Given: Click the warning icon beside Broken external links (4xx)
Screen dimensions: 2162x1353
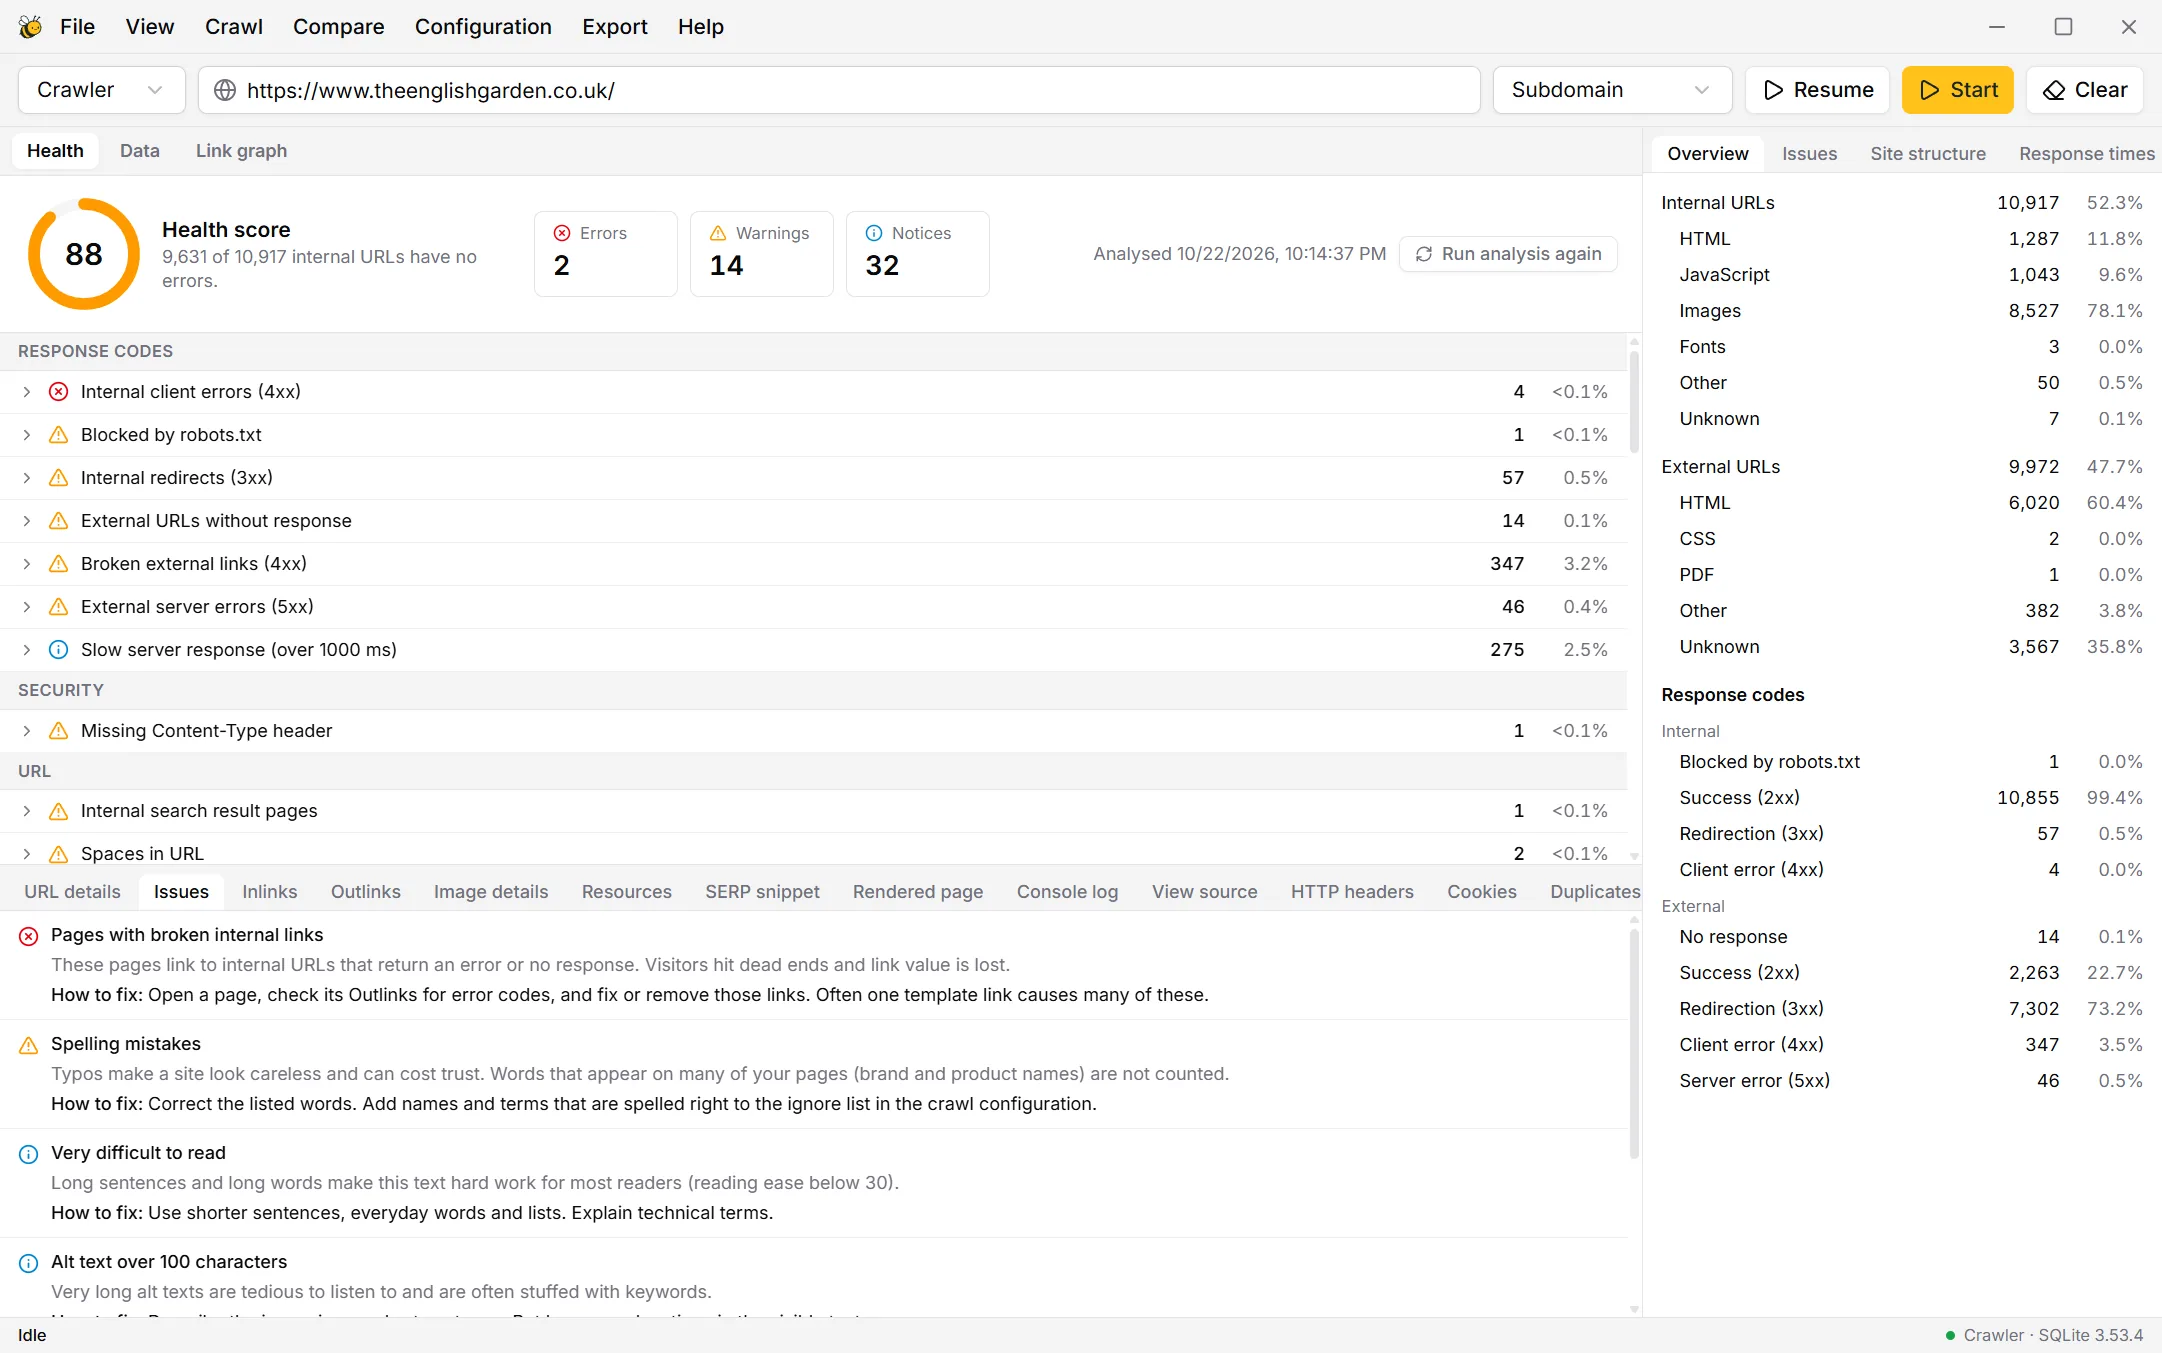Looking at the screenshot, I should [59, 564].
